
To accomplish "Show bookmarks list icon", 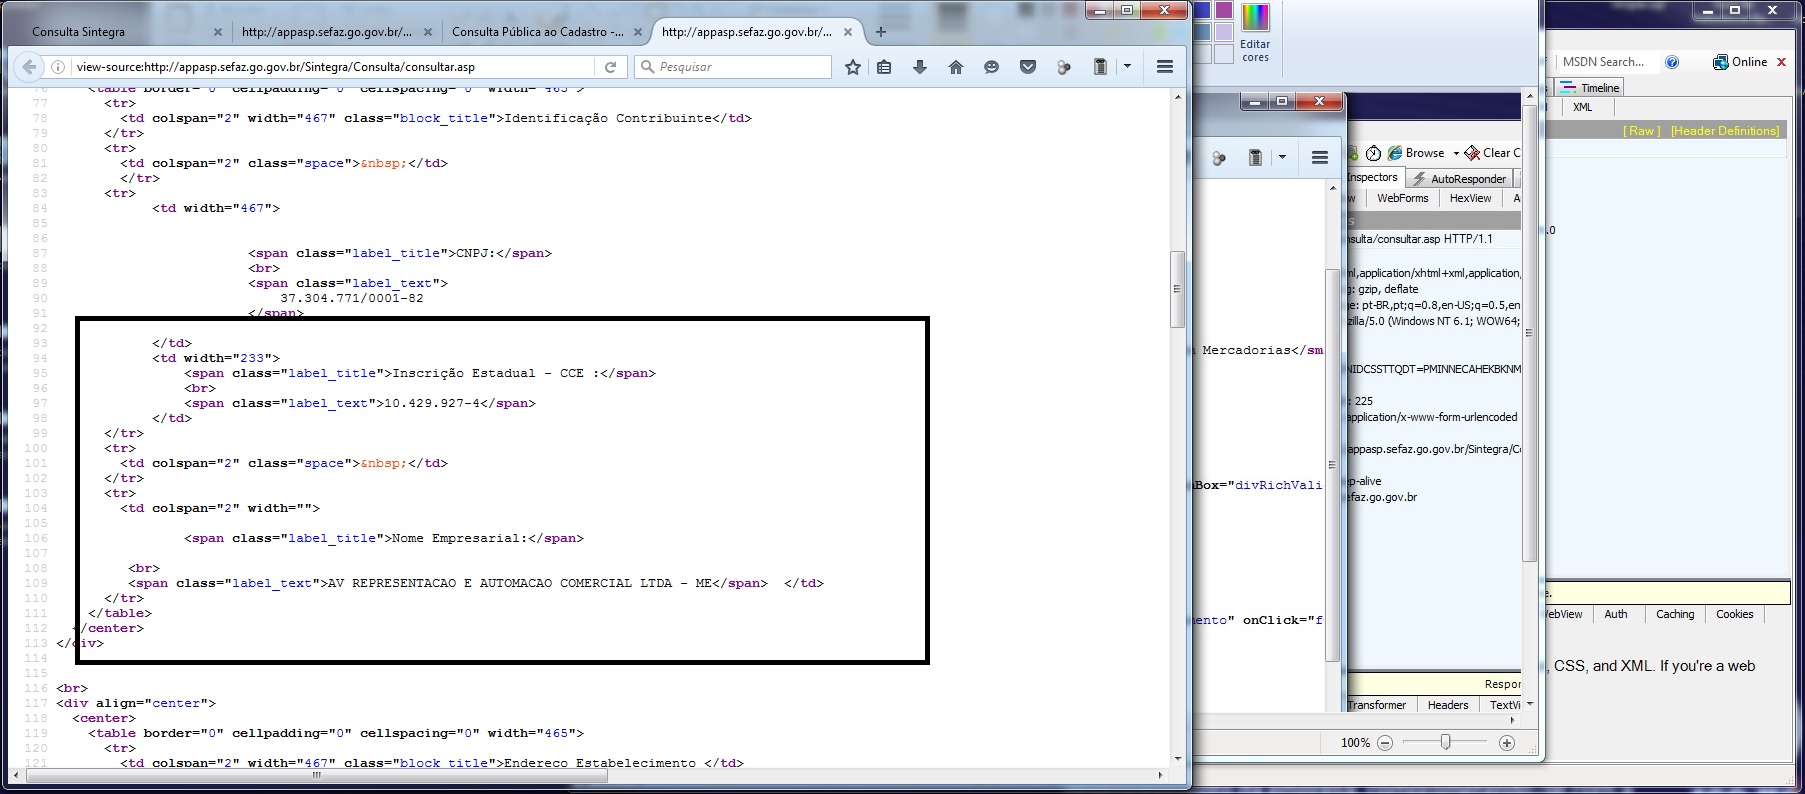I will (884, 67).
